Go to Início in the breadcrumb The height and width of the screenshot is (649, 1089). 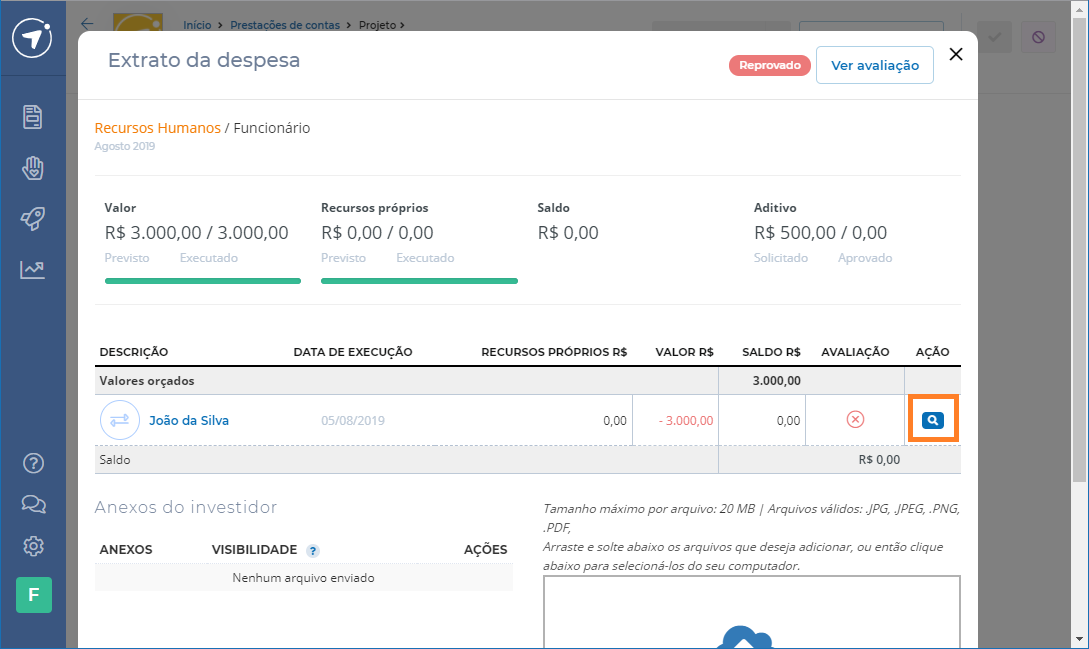[197, 25]
